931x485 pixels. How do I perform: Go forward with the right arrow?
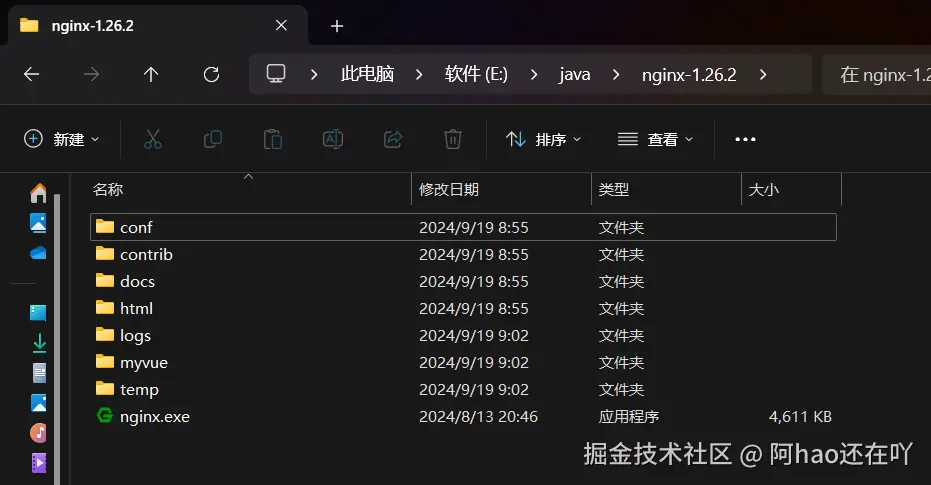point(91,74)
